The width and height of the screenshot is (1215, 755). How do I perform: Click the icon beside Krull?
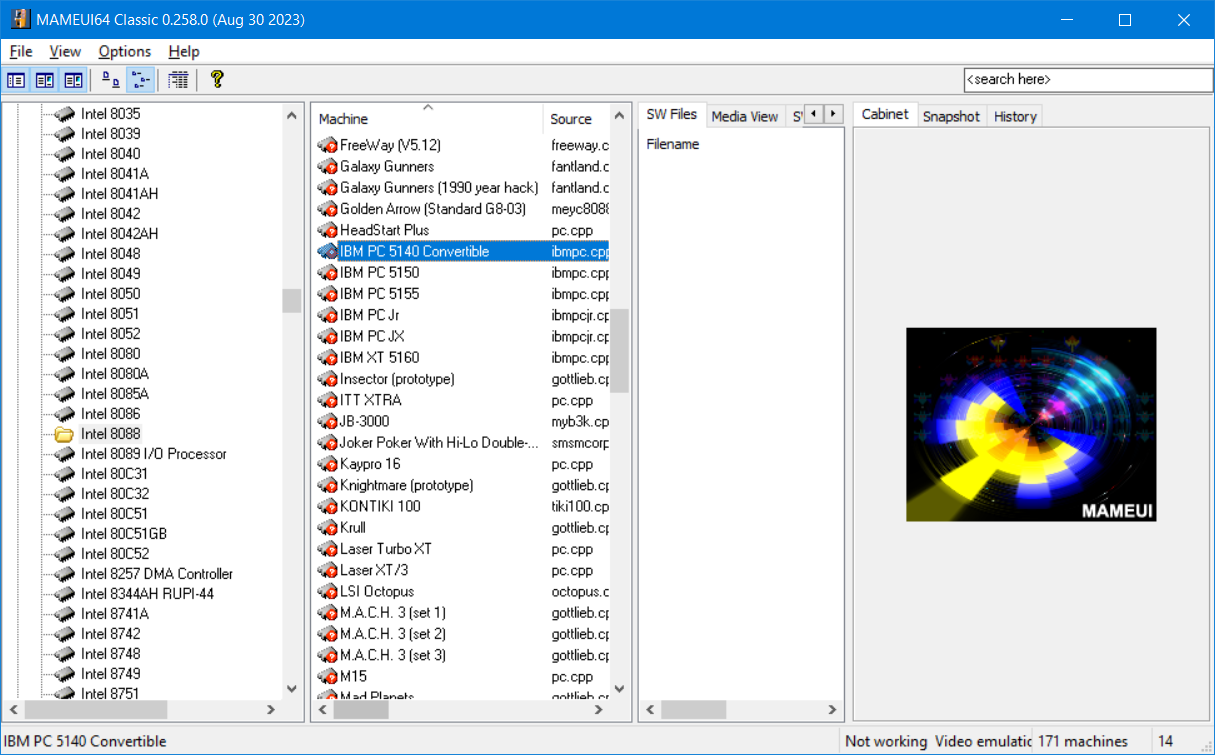[x=327, y=527]
